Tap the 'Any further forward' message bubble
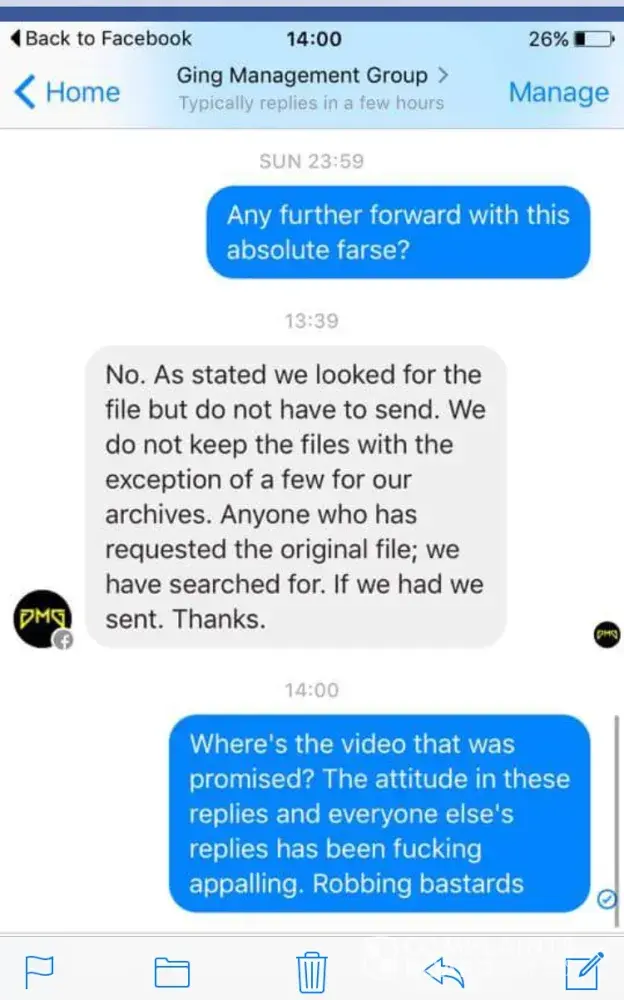The width and height of the screenshot is (624, 1000). pos(398,232)
